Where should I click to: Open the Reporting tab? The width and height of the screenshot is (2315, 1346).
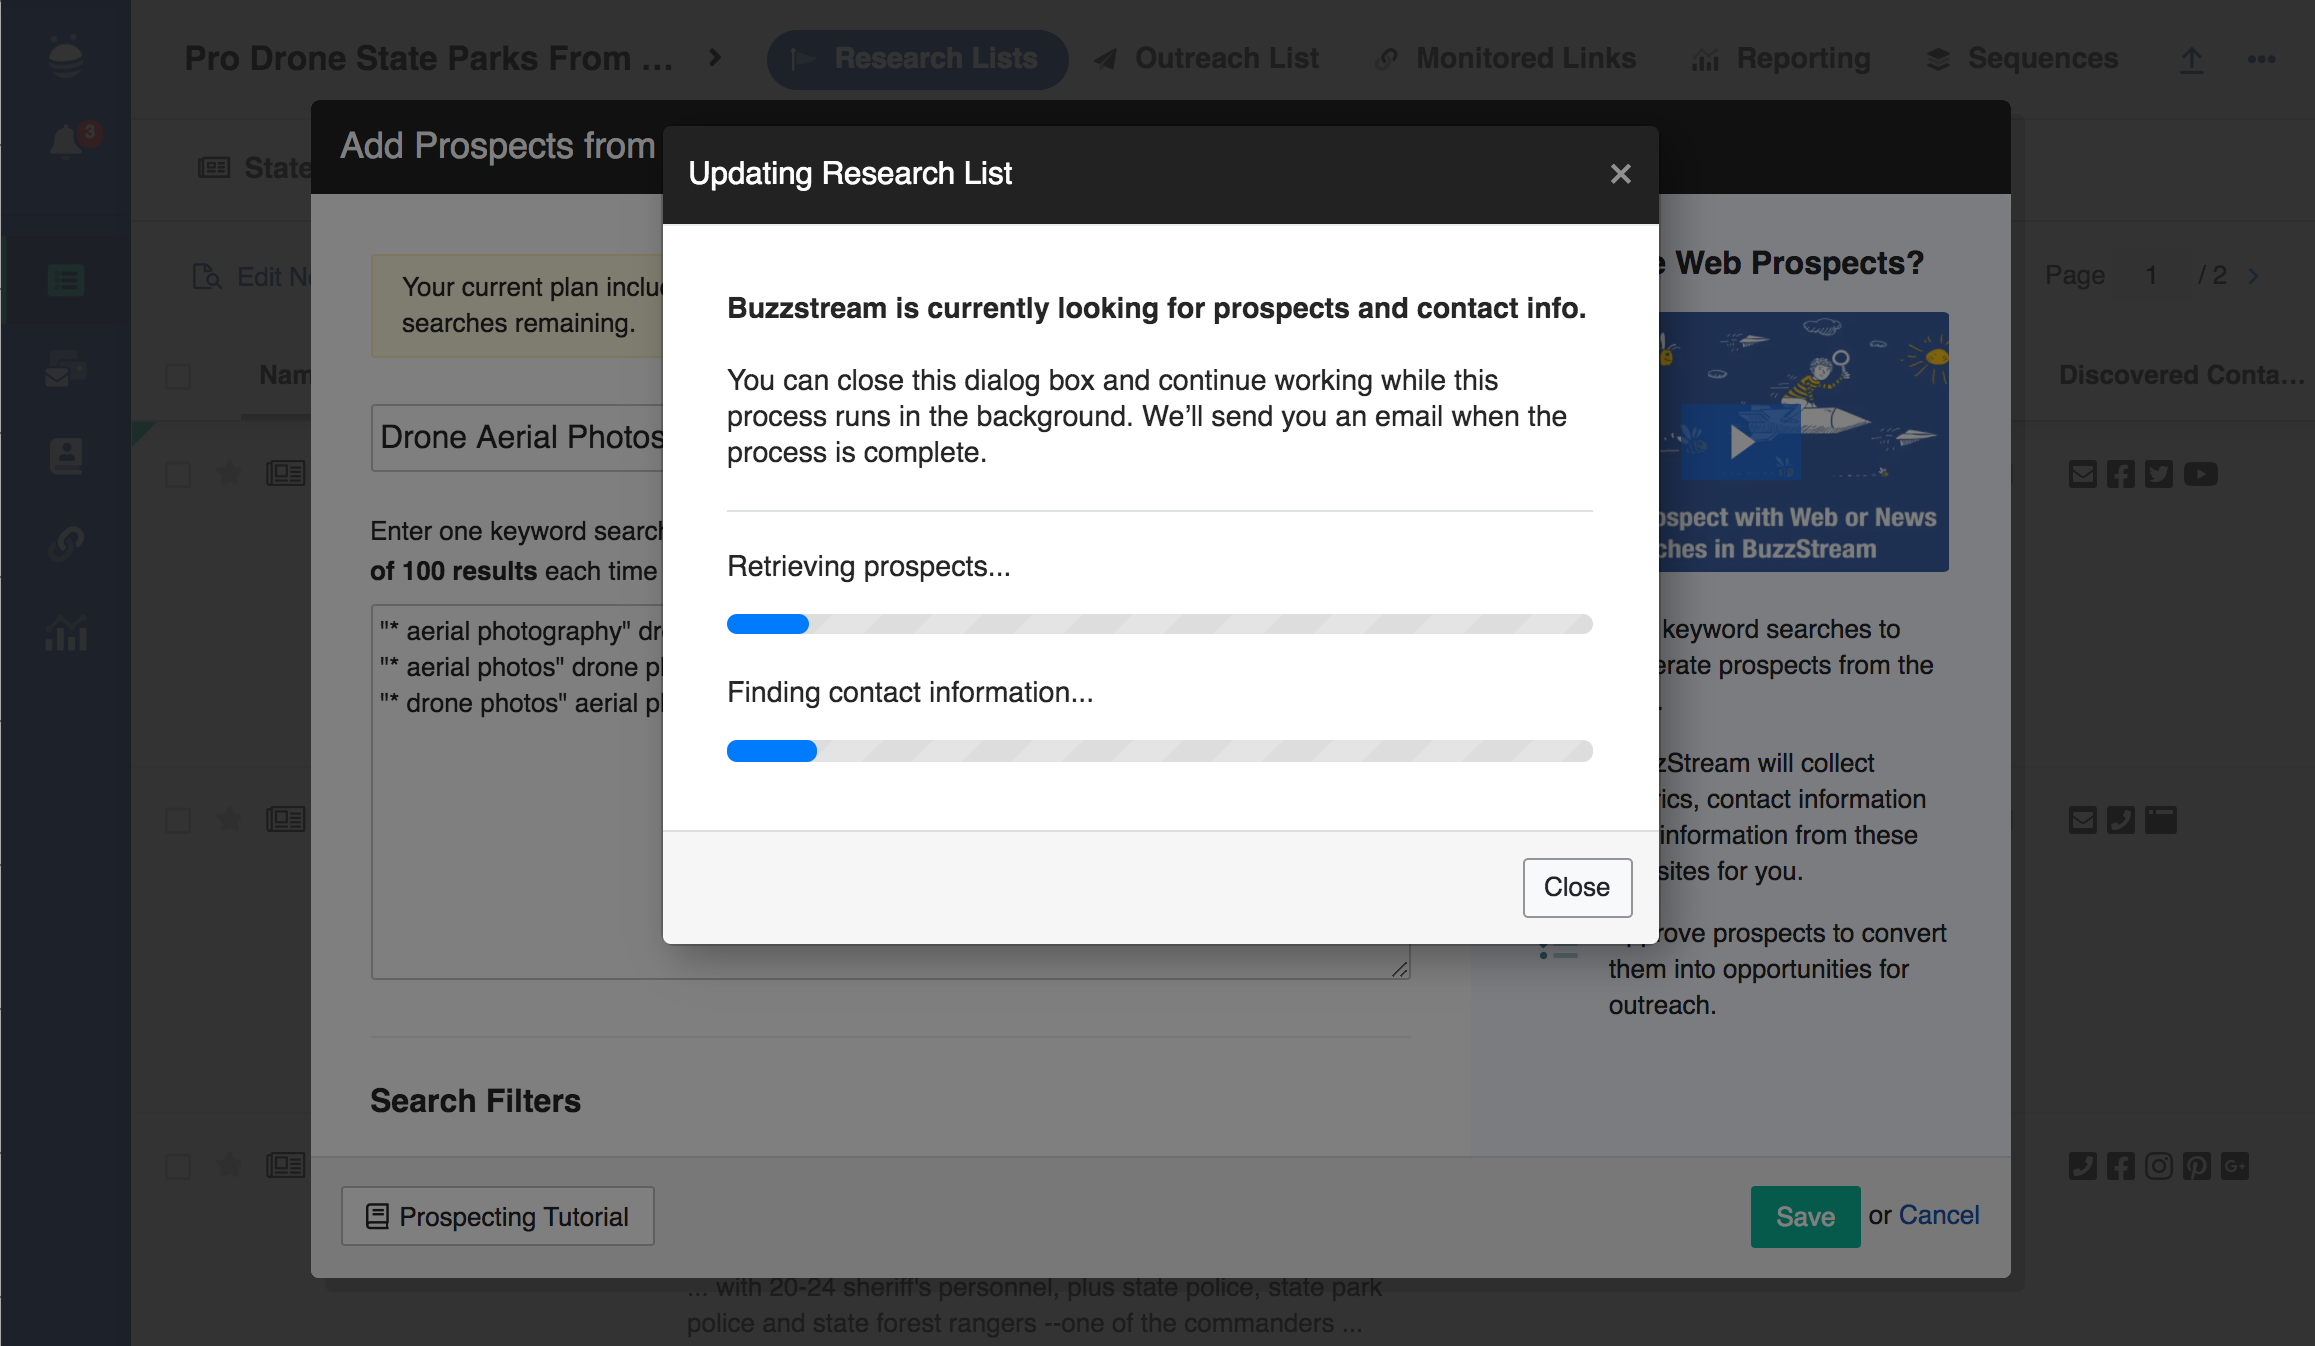tap(1781, 59)
